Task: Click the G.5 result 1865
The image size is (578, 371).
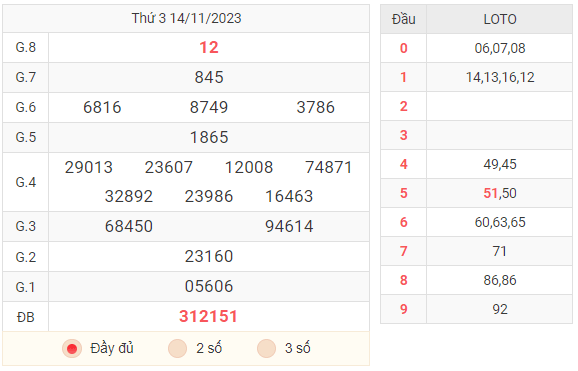Action: 209,138
